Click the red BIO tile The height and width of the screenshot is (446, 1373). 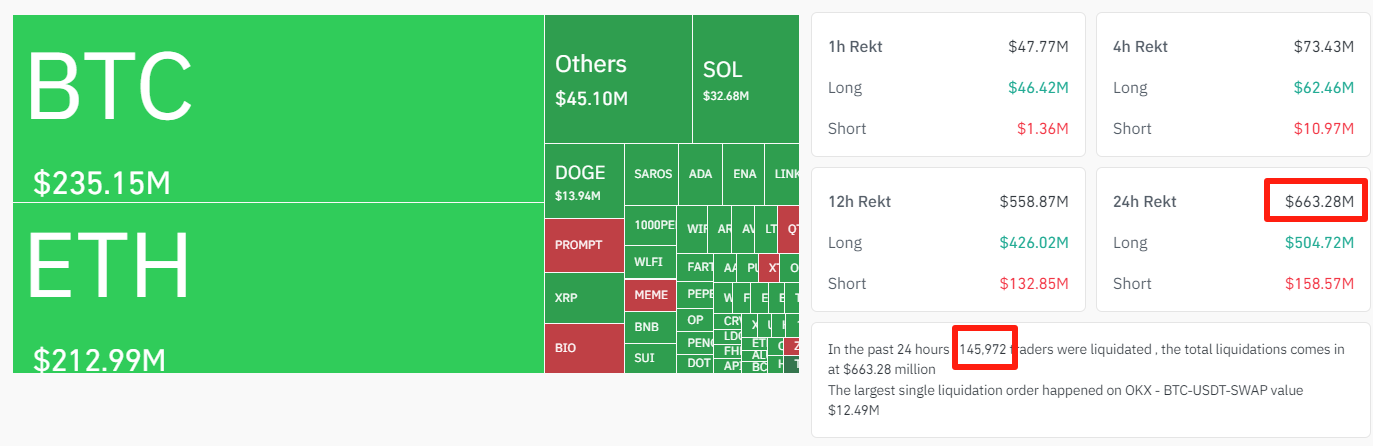click(584, 348)
